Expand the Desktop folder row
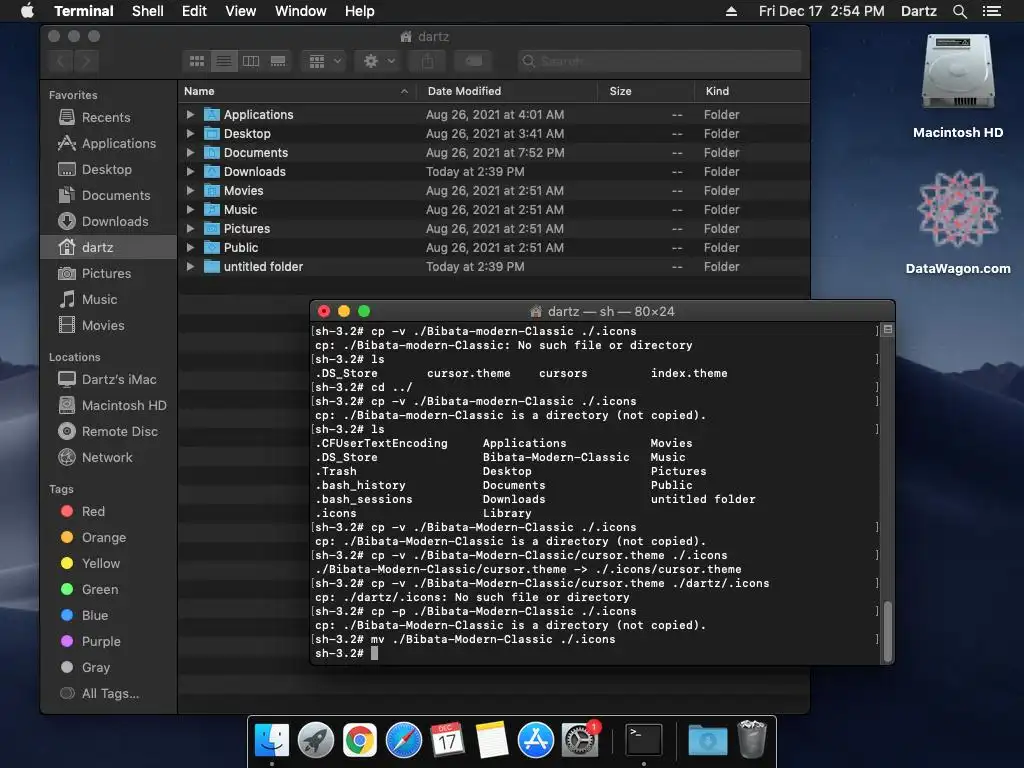 [x=190, y=133]
